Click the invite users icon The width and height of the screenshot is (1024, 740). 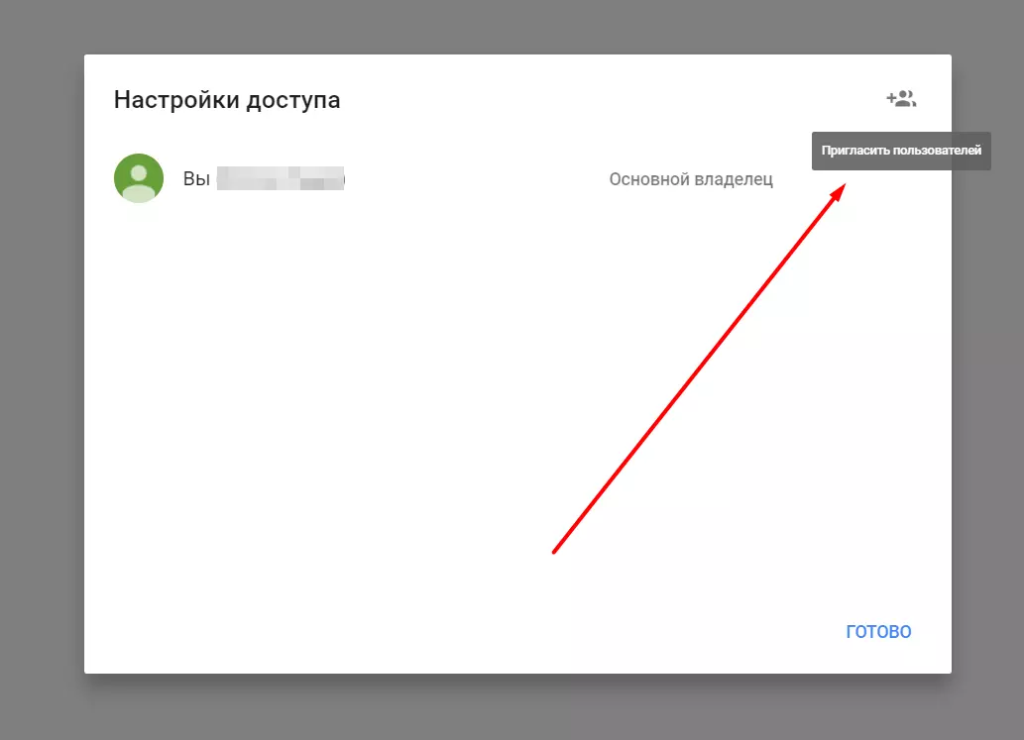[901, 99]
